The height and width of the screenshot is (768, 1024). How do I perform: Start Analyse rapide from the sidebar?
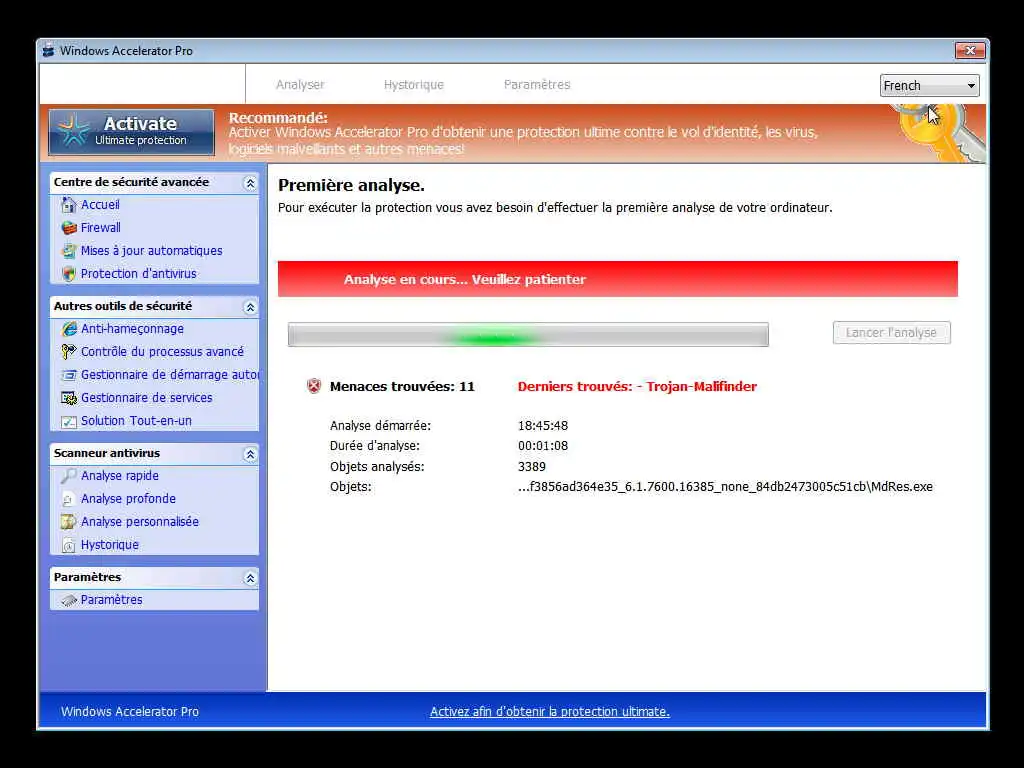(x=120, y=475)
